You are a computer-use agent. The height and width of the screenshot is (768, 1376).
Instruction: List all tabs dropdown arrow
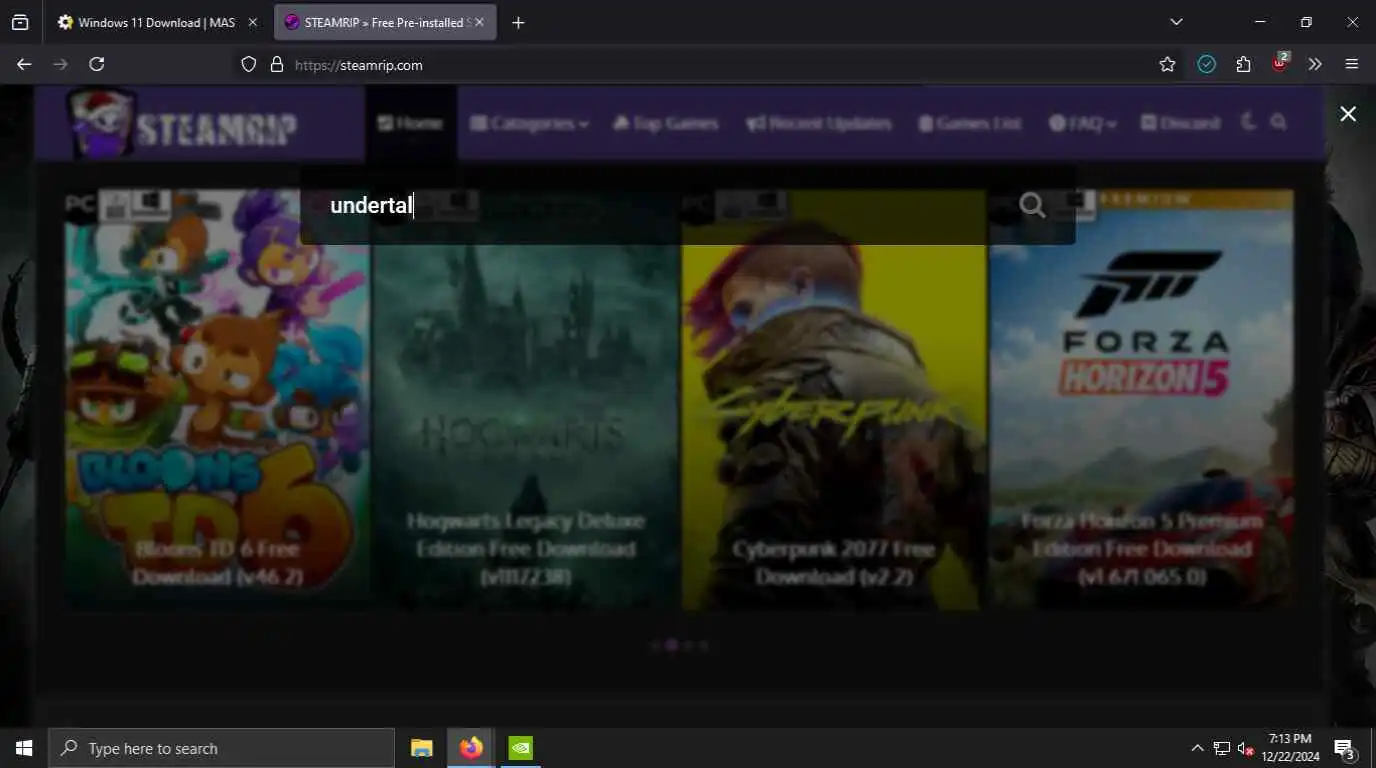pos(1176,22)
